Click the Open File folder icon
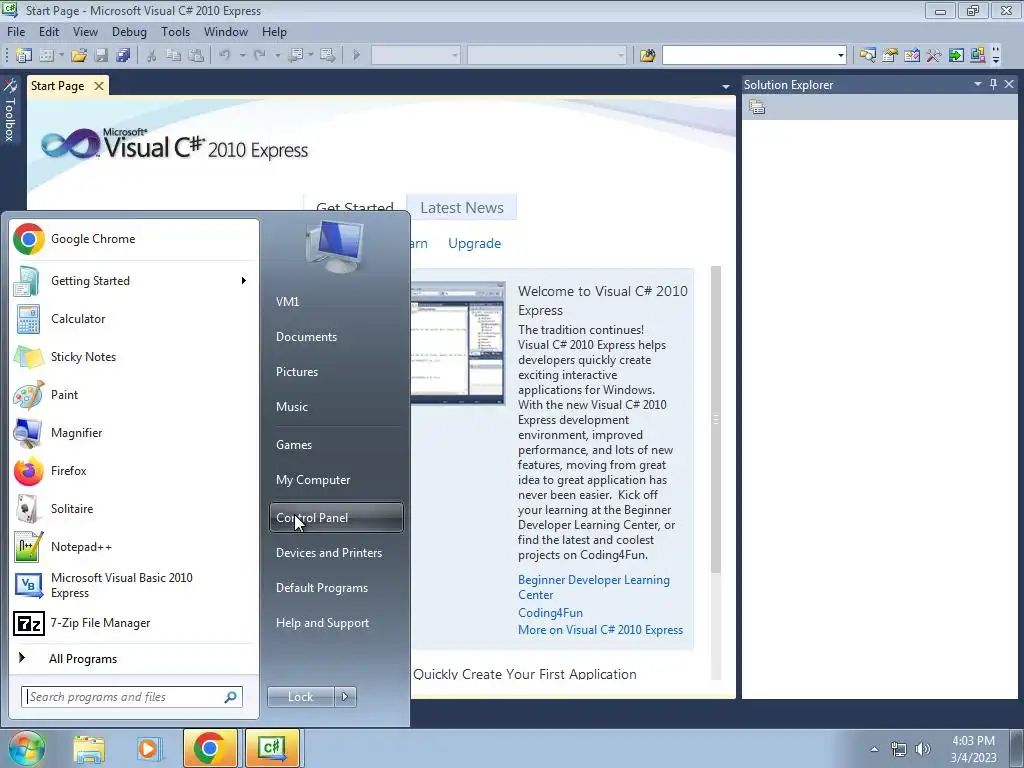Screen dimensions: 1024x768 pos(79,56)
